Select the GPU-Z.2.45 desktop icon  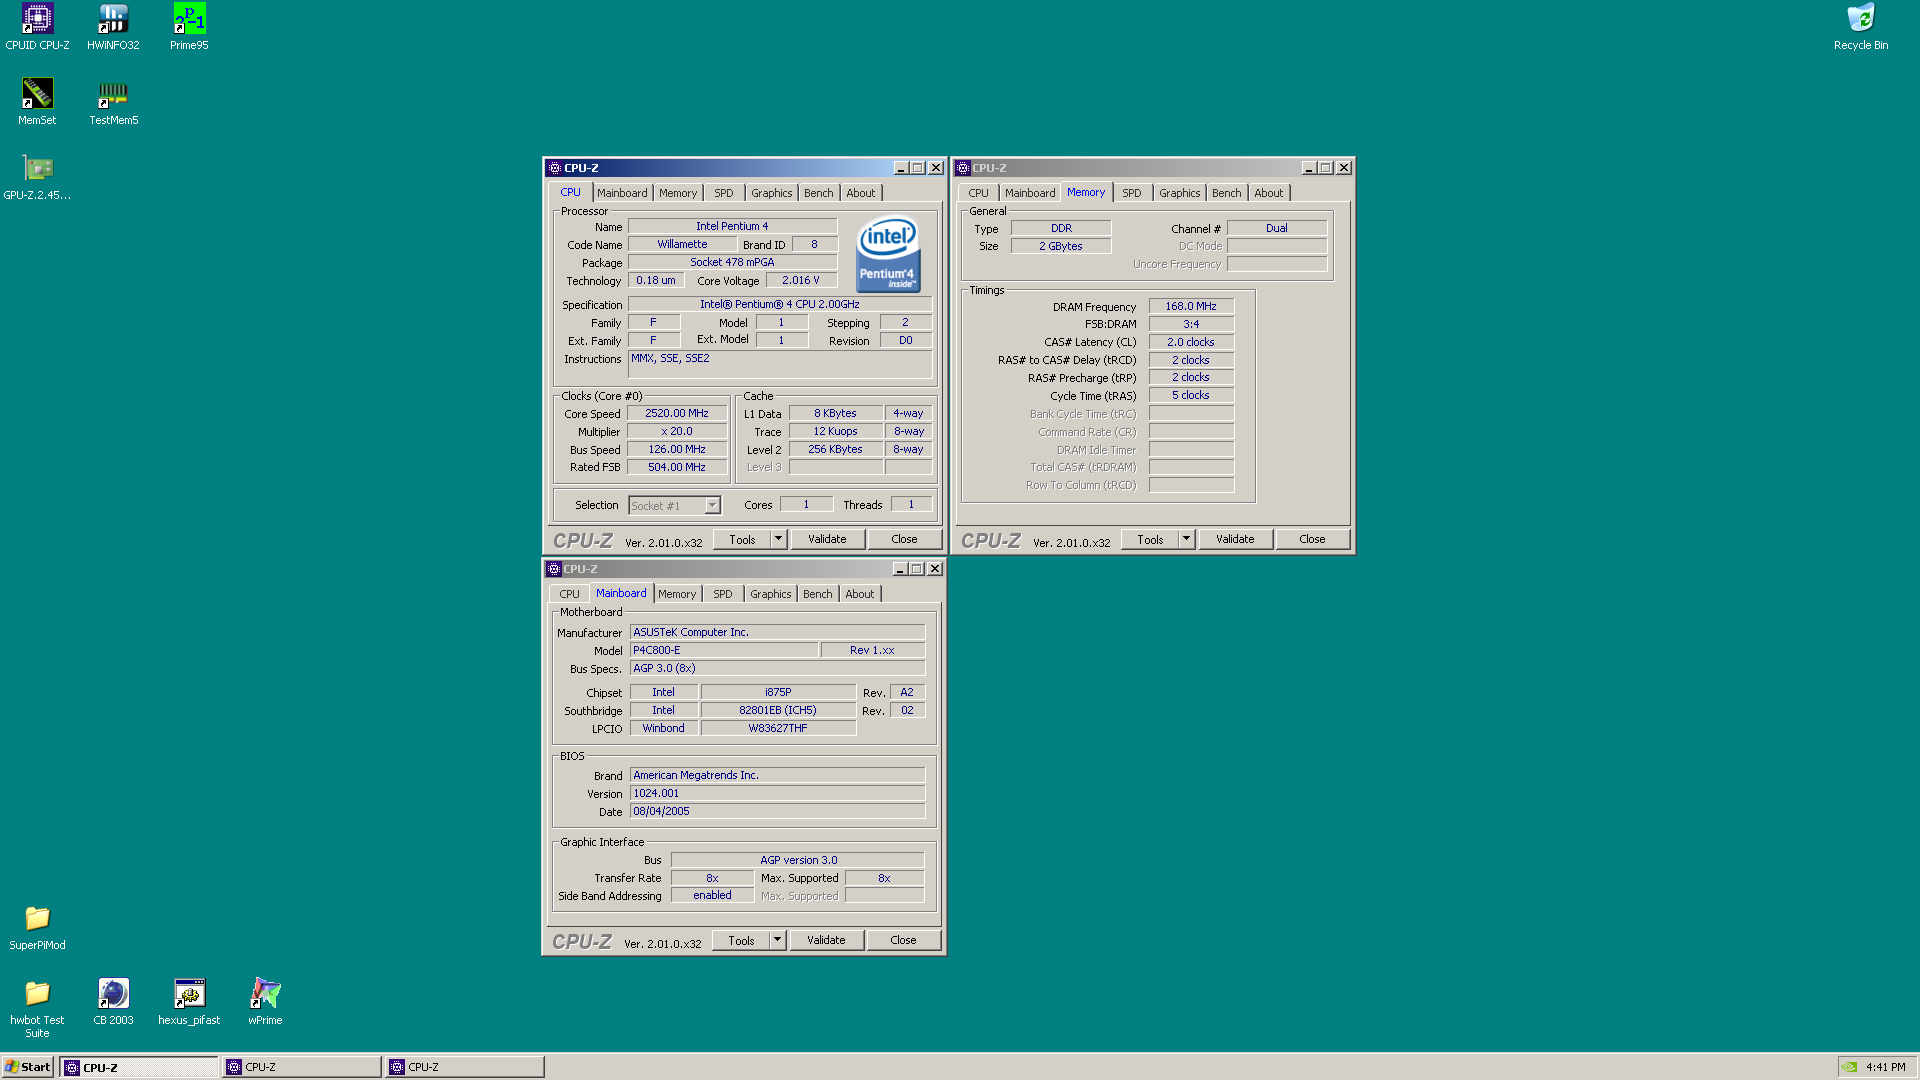pos(37,177)
